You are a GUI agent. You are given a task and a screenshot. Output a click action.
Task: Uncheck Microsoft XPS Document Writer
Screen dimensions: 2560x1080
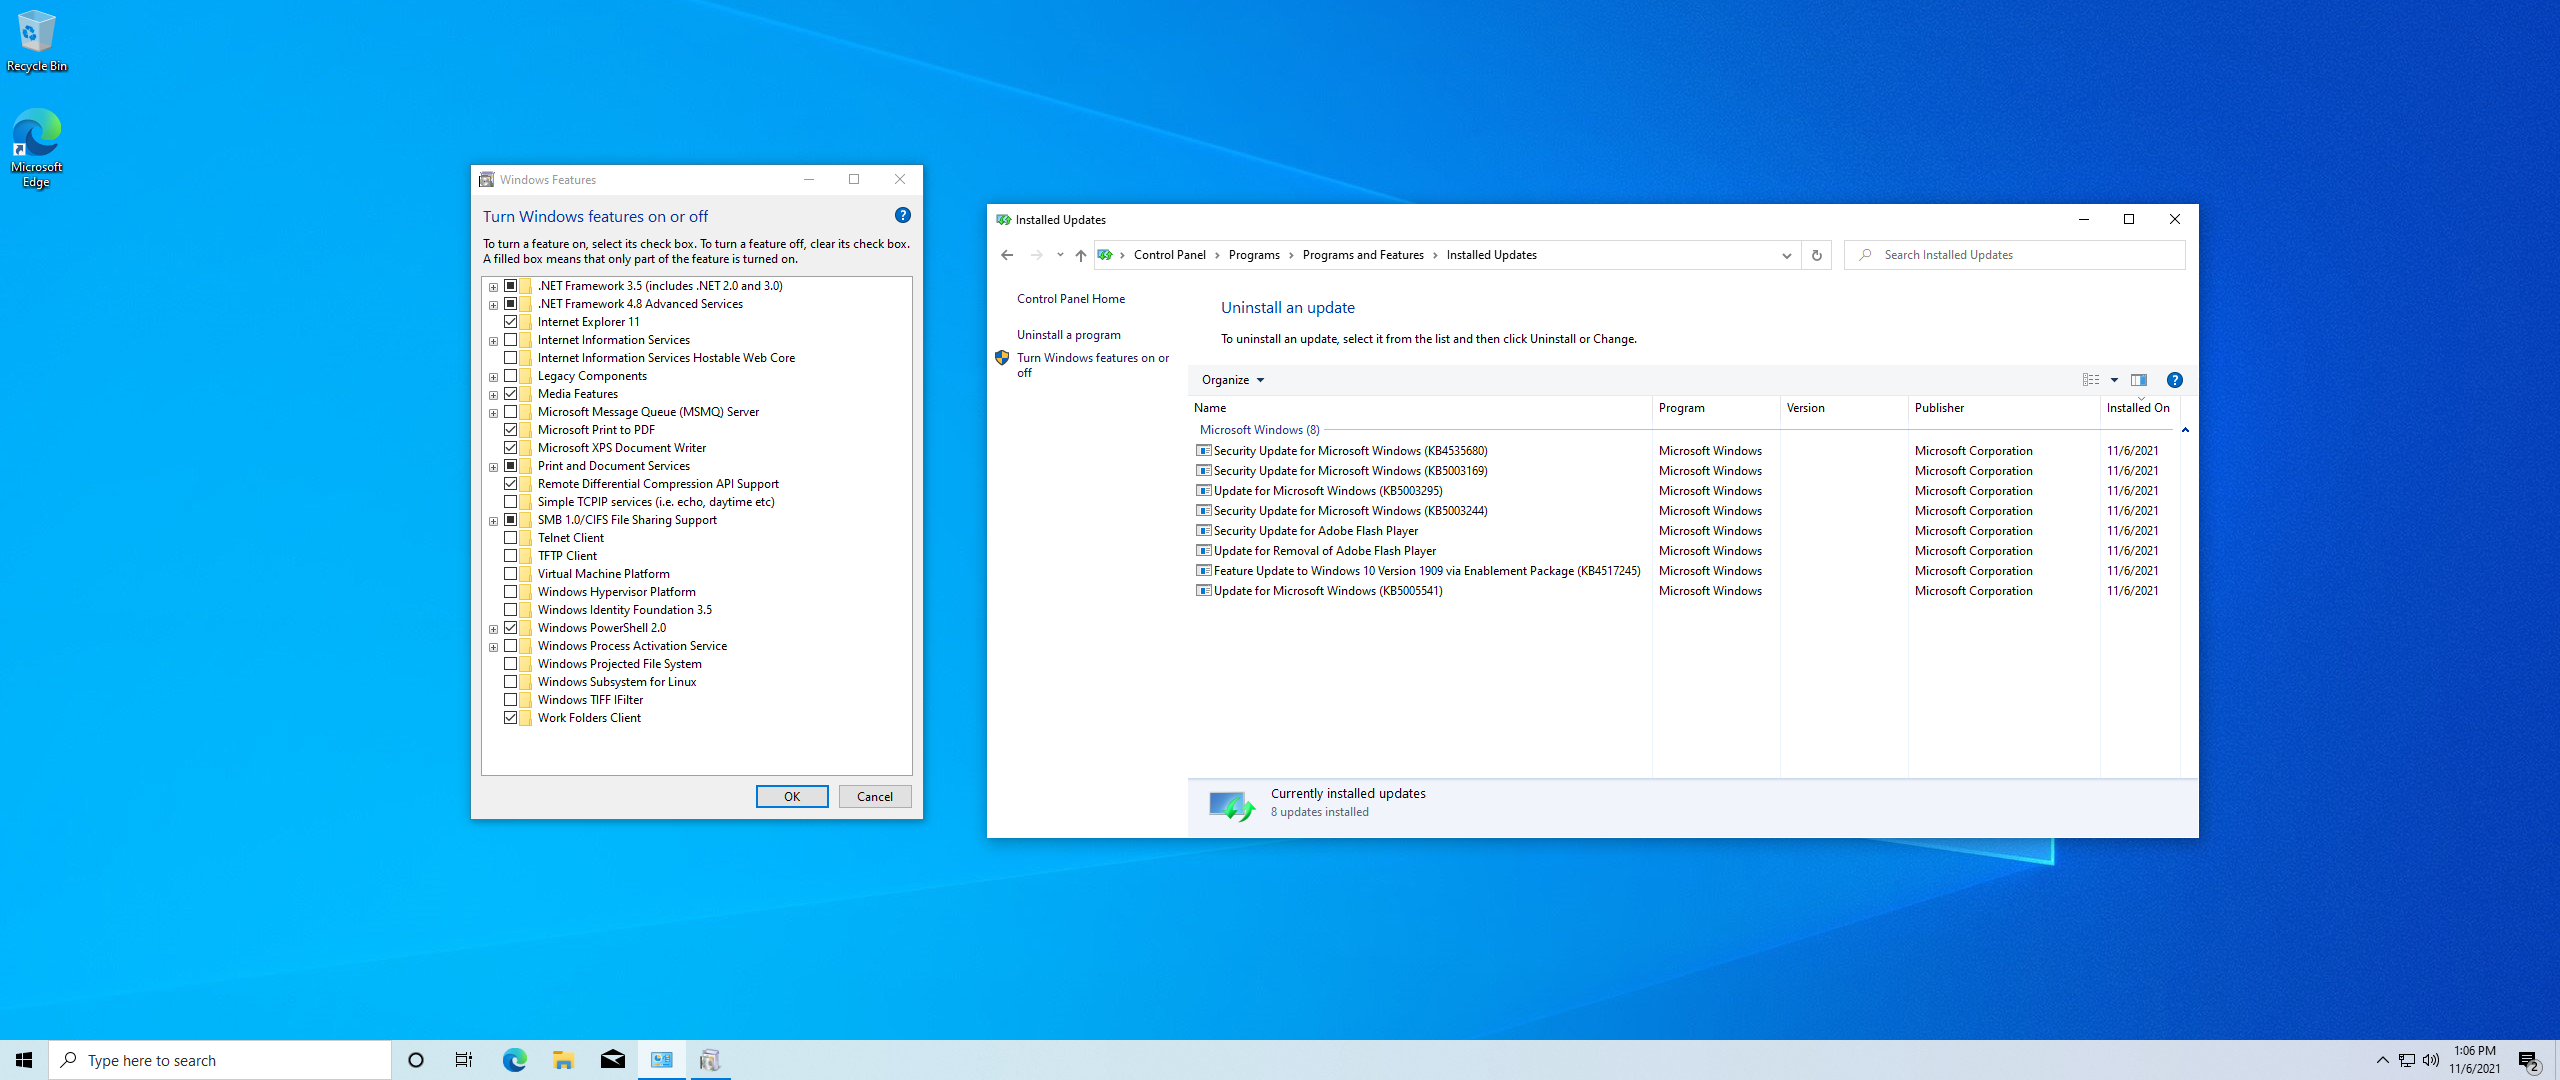coord(511,448)
